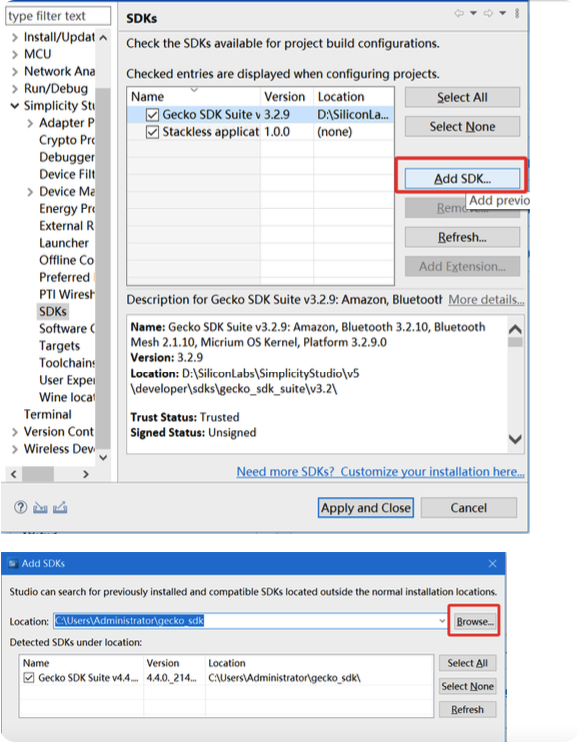Open the Location combo box dropdown arrow

click(442, 621)
